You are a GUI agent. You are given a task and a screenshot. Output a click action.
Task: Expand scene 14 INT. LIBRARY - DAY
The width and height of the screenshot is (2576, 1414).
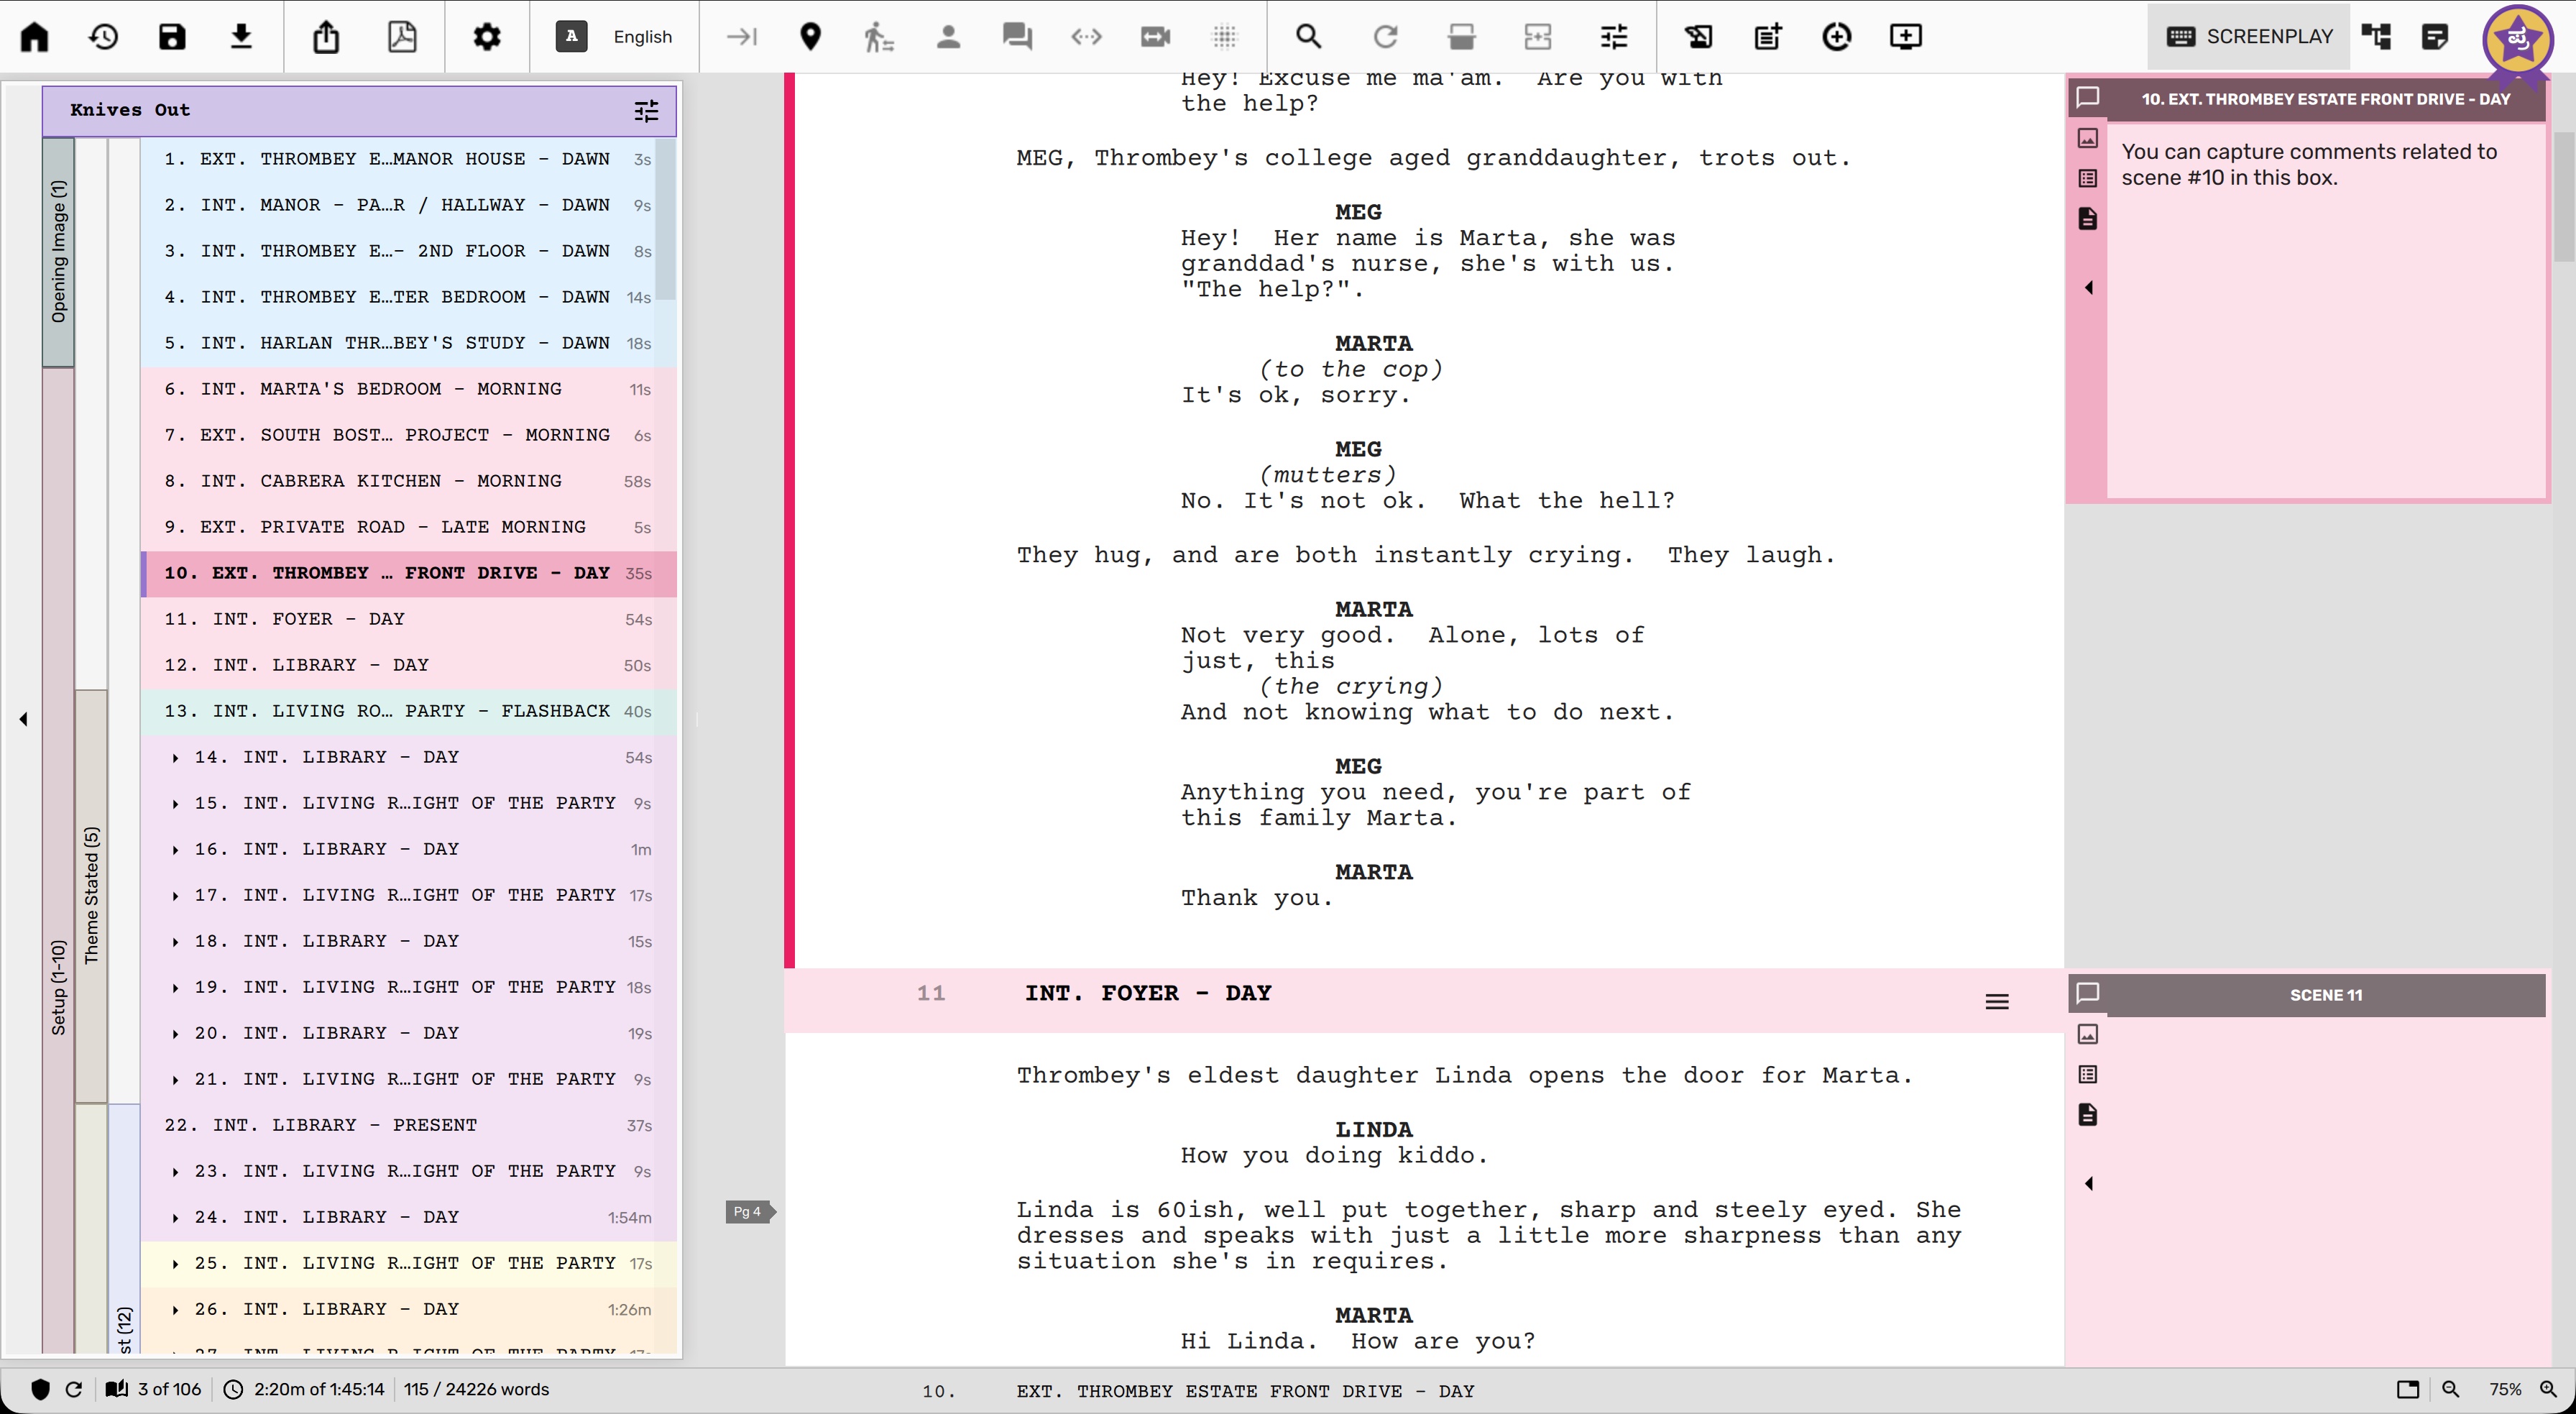(x=176, y=758)
